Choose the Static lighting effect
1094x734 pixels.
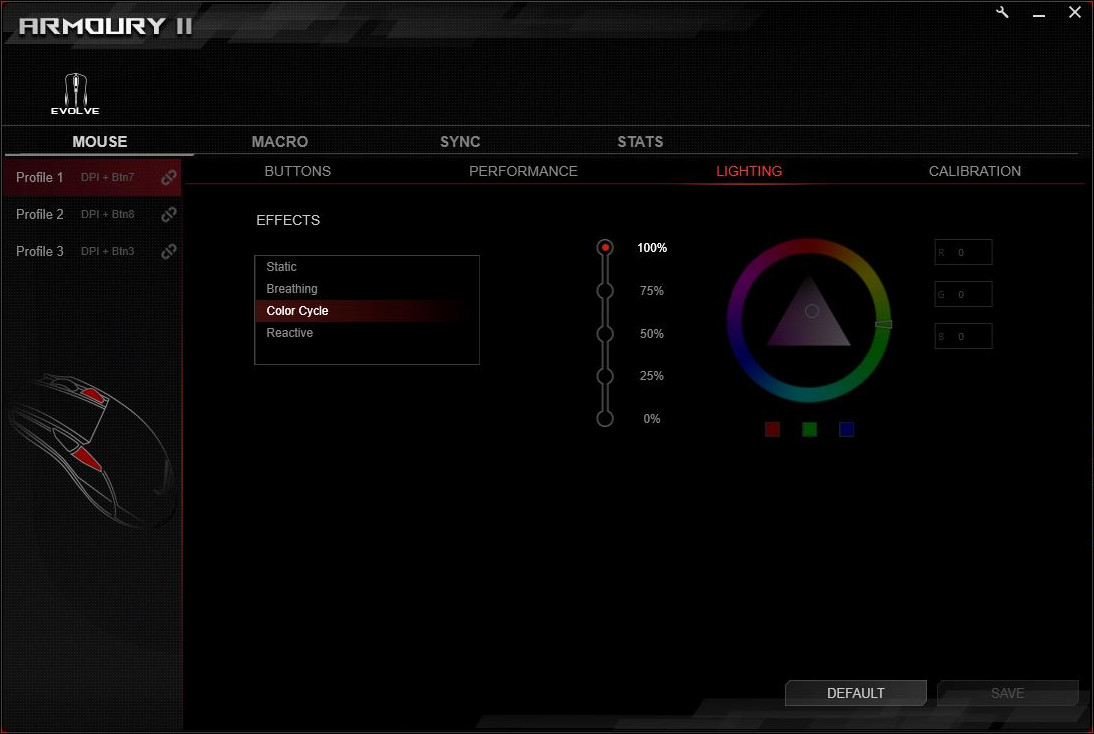tap(366, 267)
